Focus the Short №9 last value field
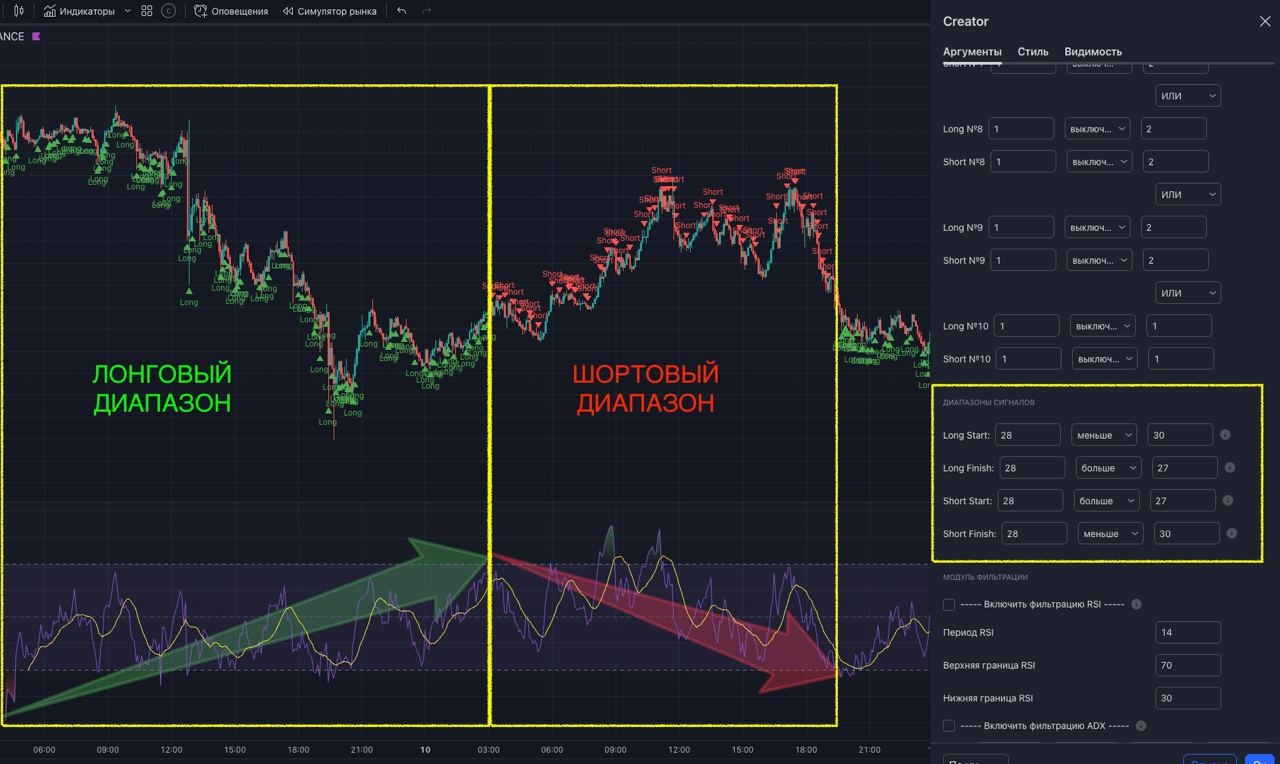 pos(1175,260)
